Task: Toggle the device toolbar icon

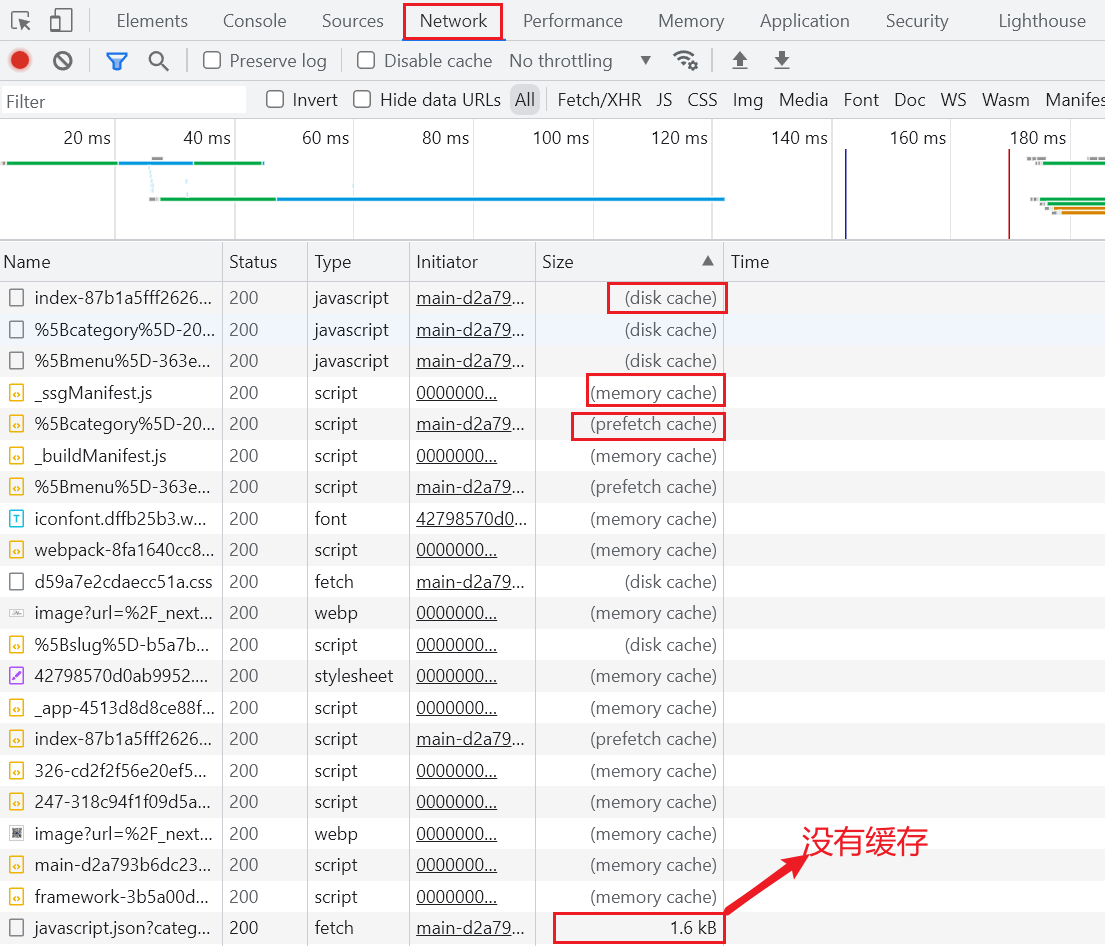Action: (x=61, y=21)
